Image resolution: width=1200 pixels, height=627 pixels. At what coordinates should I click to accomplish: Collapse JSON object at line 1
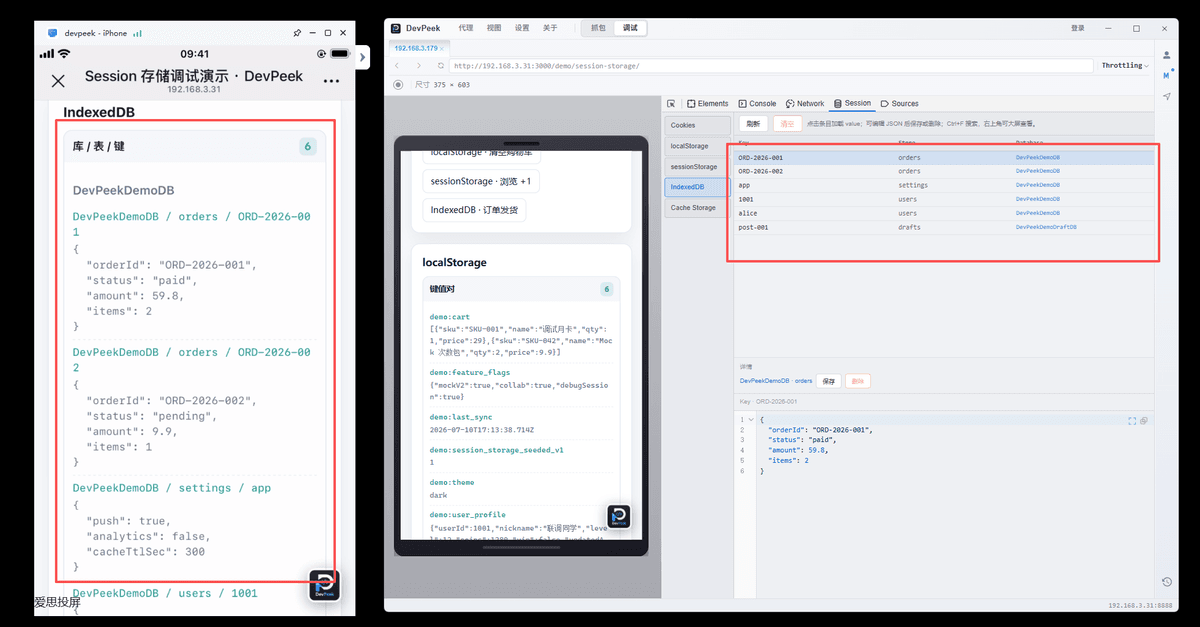pyautogui.click(x=750, y=421)
